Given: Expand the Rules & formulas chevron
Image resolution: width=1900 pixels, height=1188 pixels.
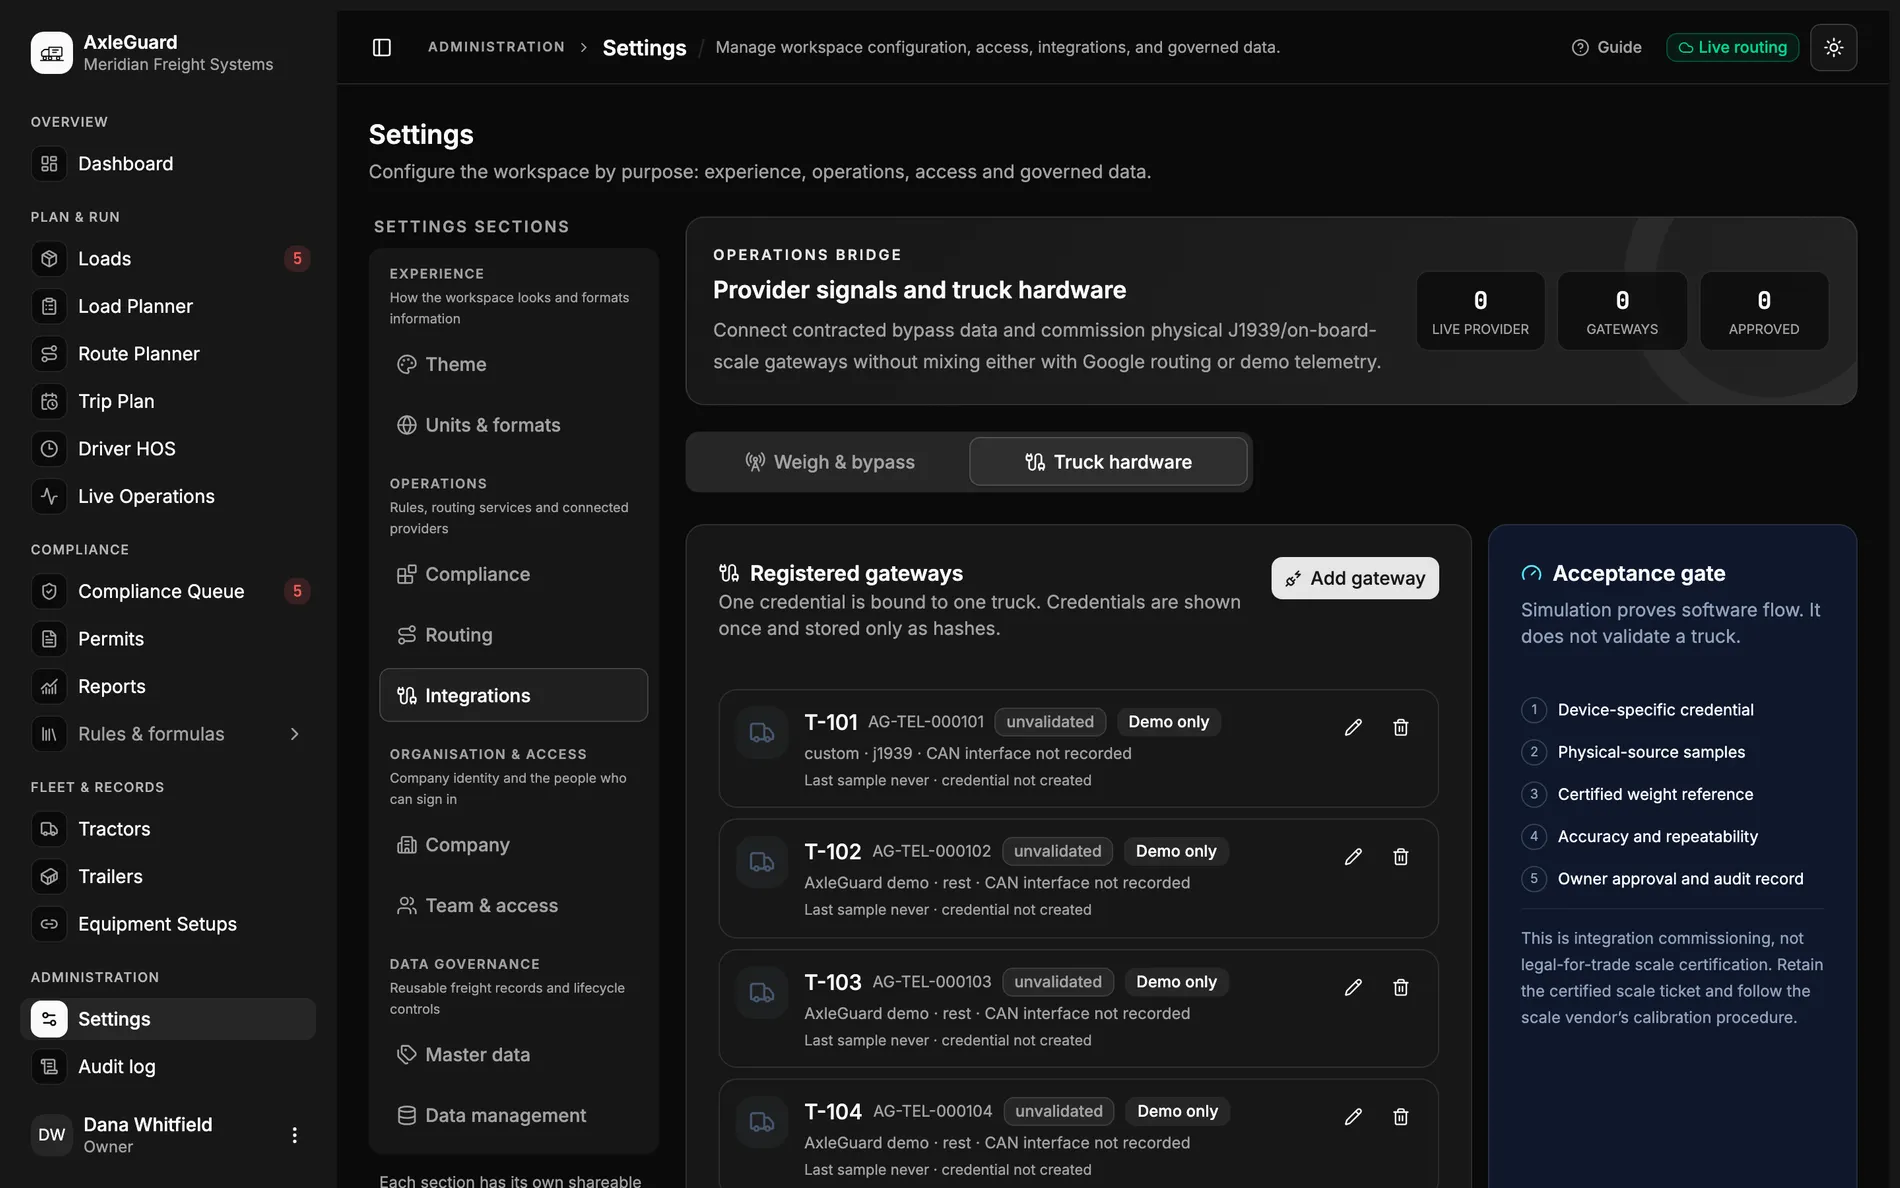Looking at the screenshot, I should coord(294,734).
